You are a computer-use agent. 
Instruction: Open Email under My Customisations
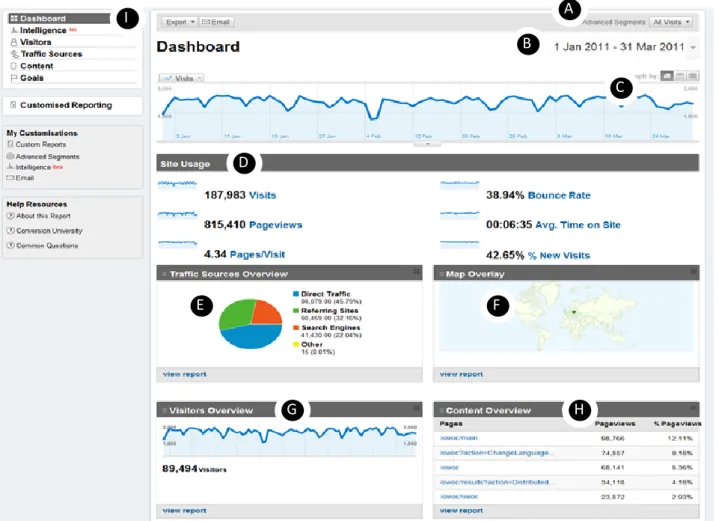pyautogui.click(x=25, y=178)
